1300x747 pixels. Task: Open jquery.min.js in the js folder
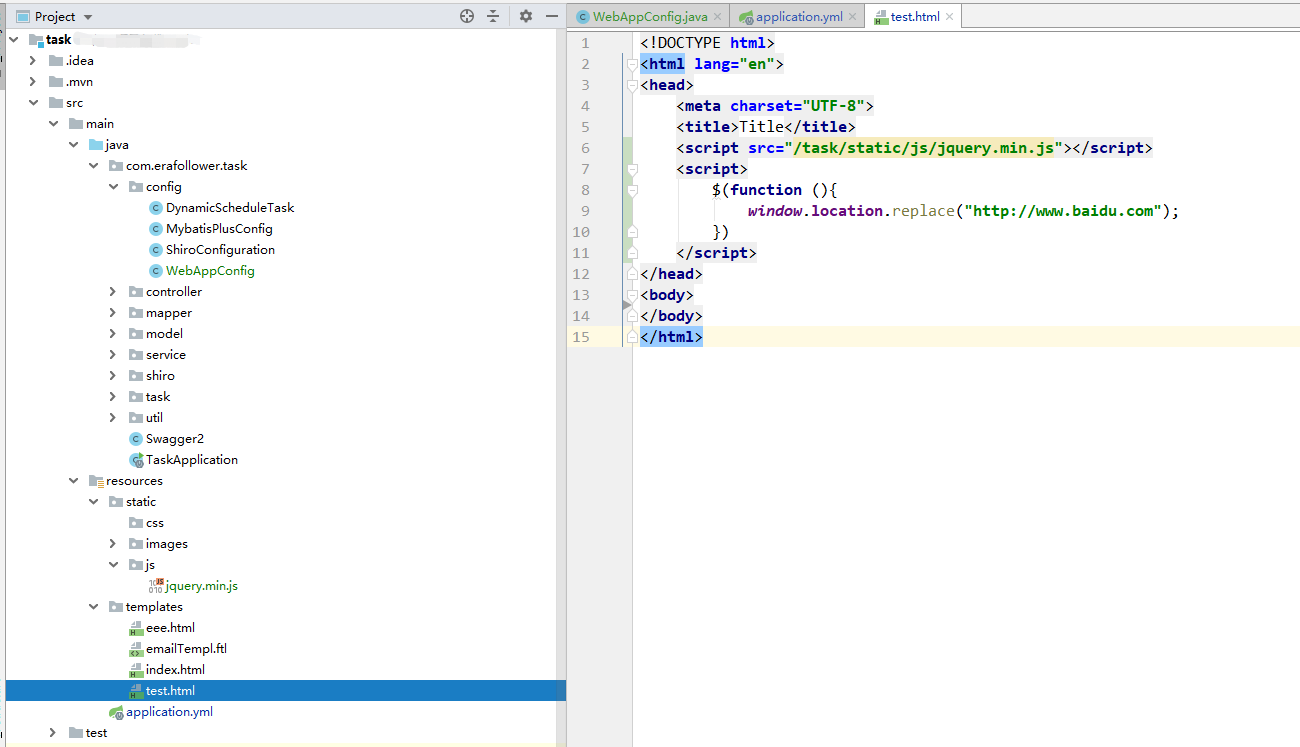point(201,586)
